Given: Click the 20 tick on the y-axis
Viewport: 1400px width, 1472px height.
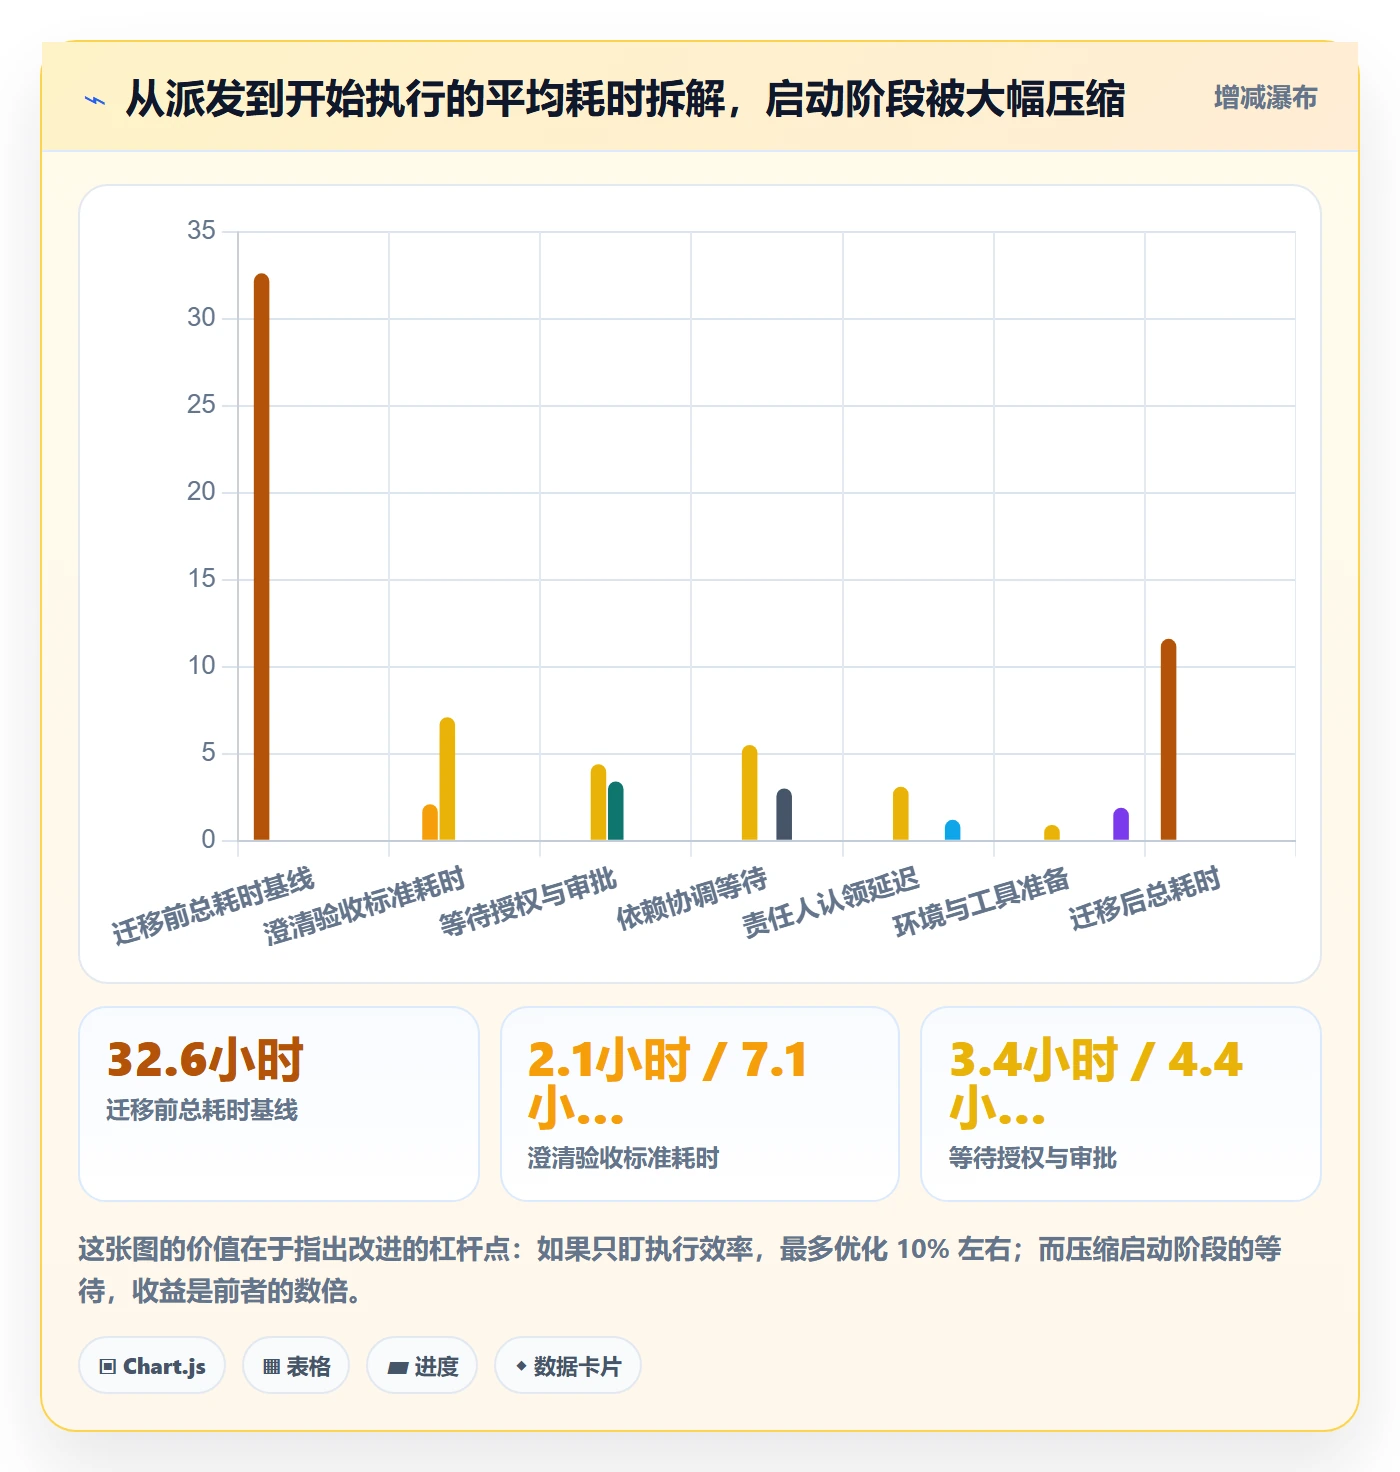Looking at the screenshot, I should pos(201,492).
